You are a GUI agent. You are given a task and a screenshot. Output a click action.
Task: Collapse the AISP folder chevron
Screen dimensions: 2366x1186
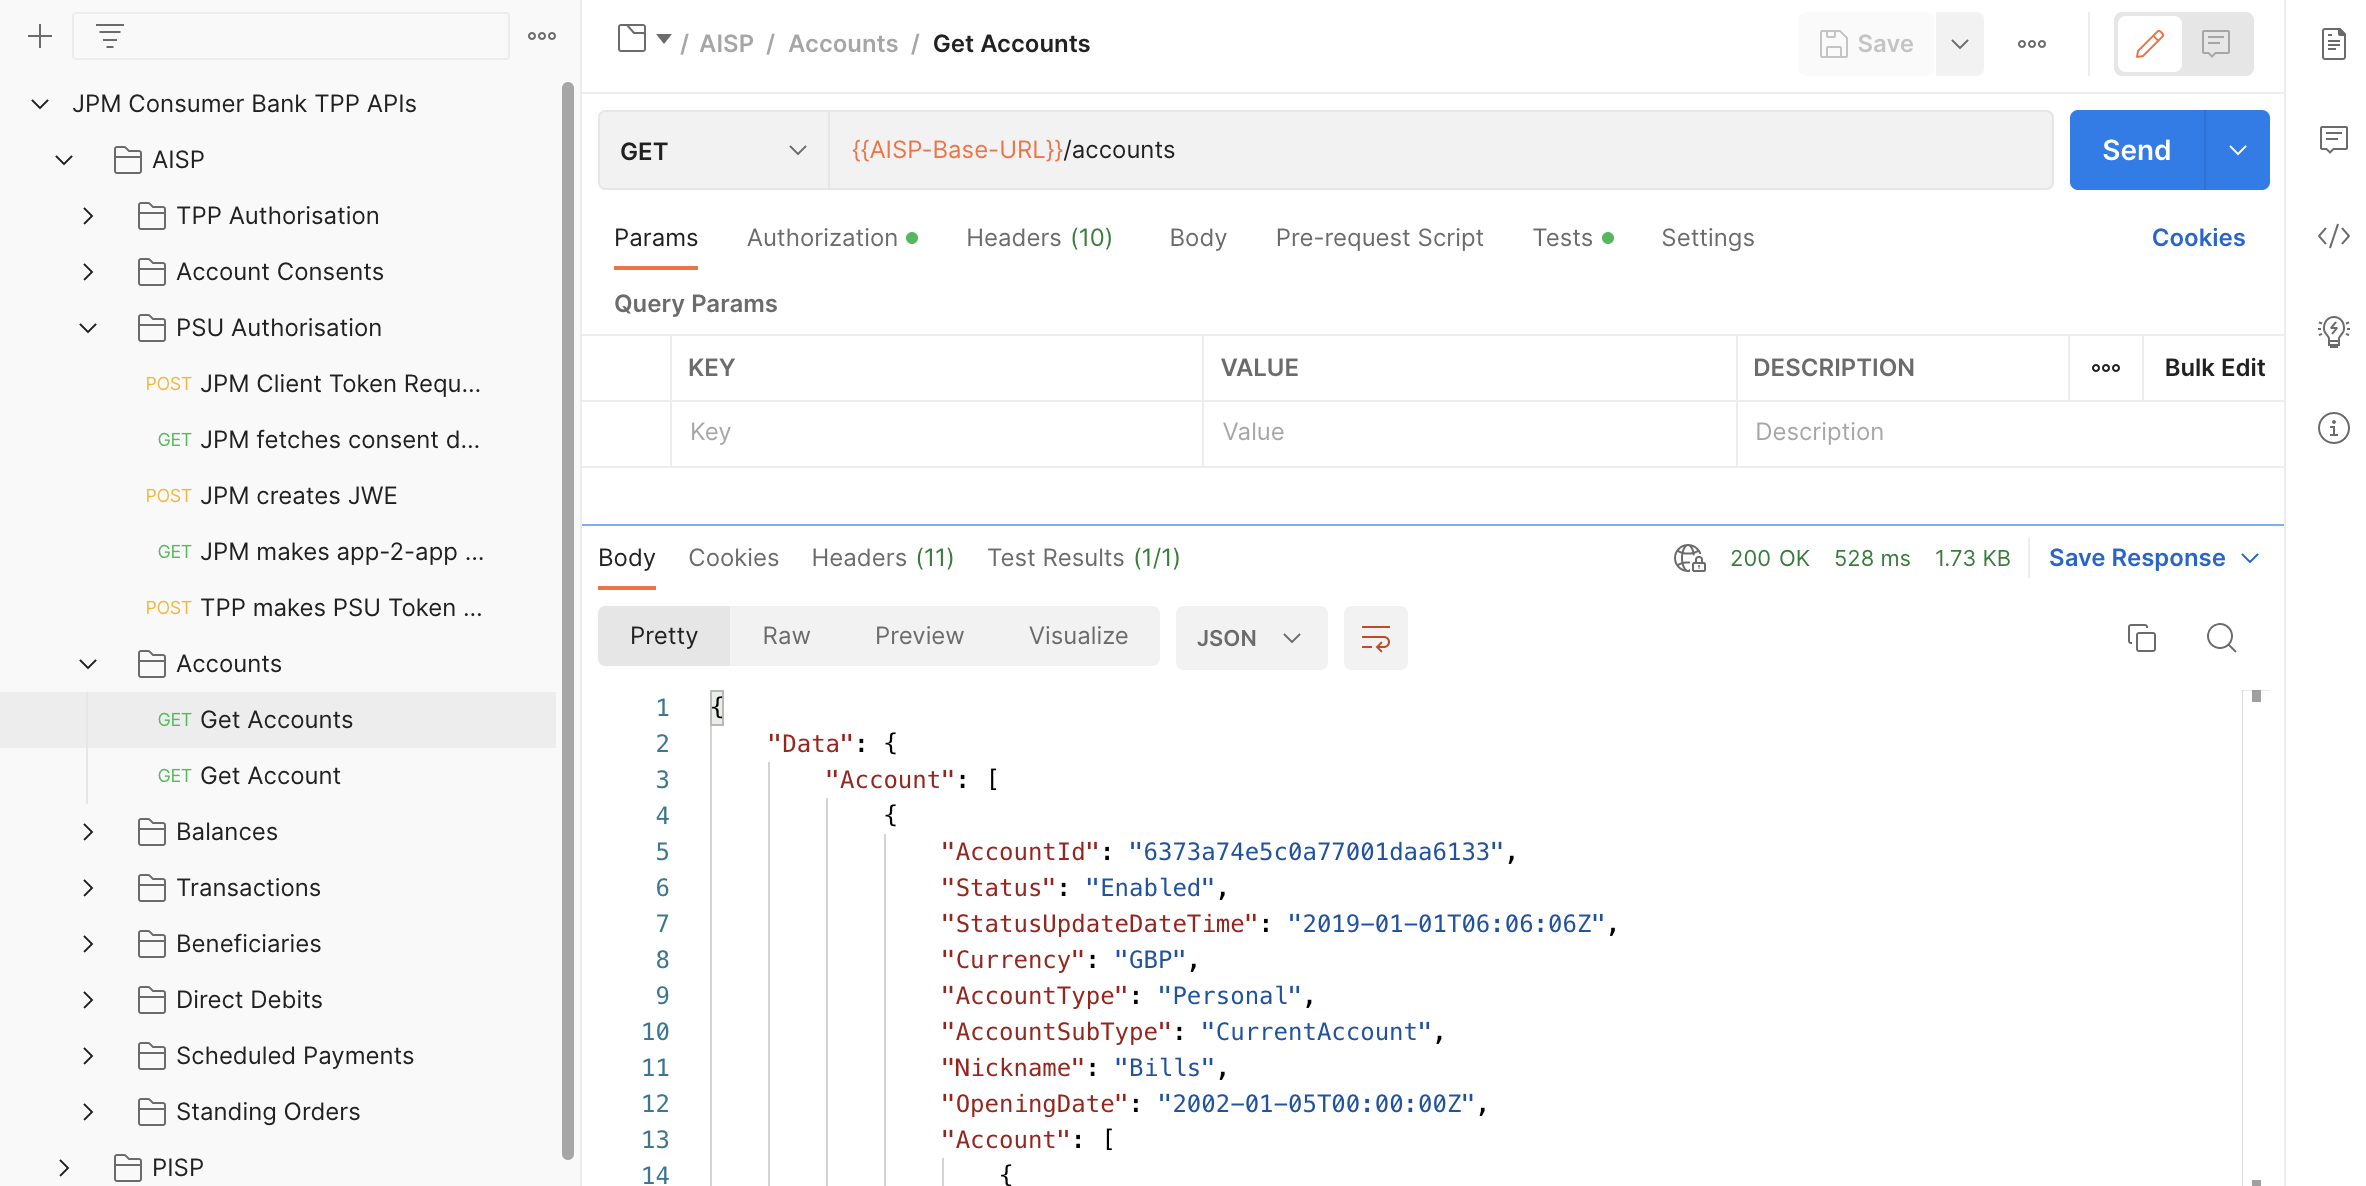tap(64, 160)
